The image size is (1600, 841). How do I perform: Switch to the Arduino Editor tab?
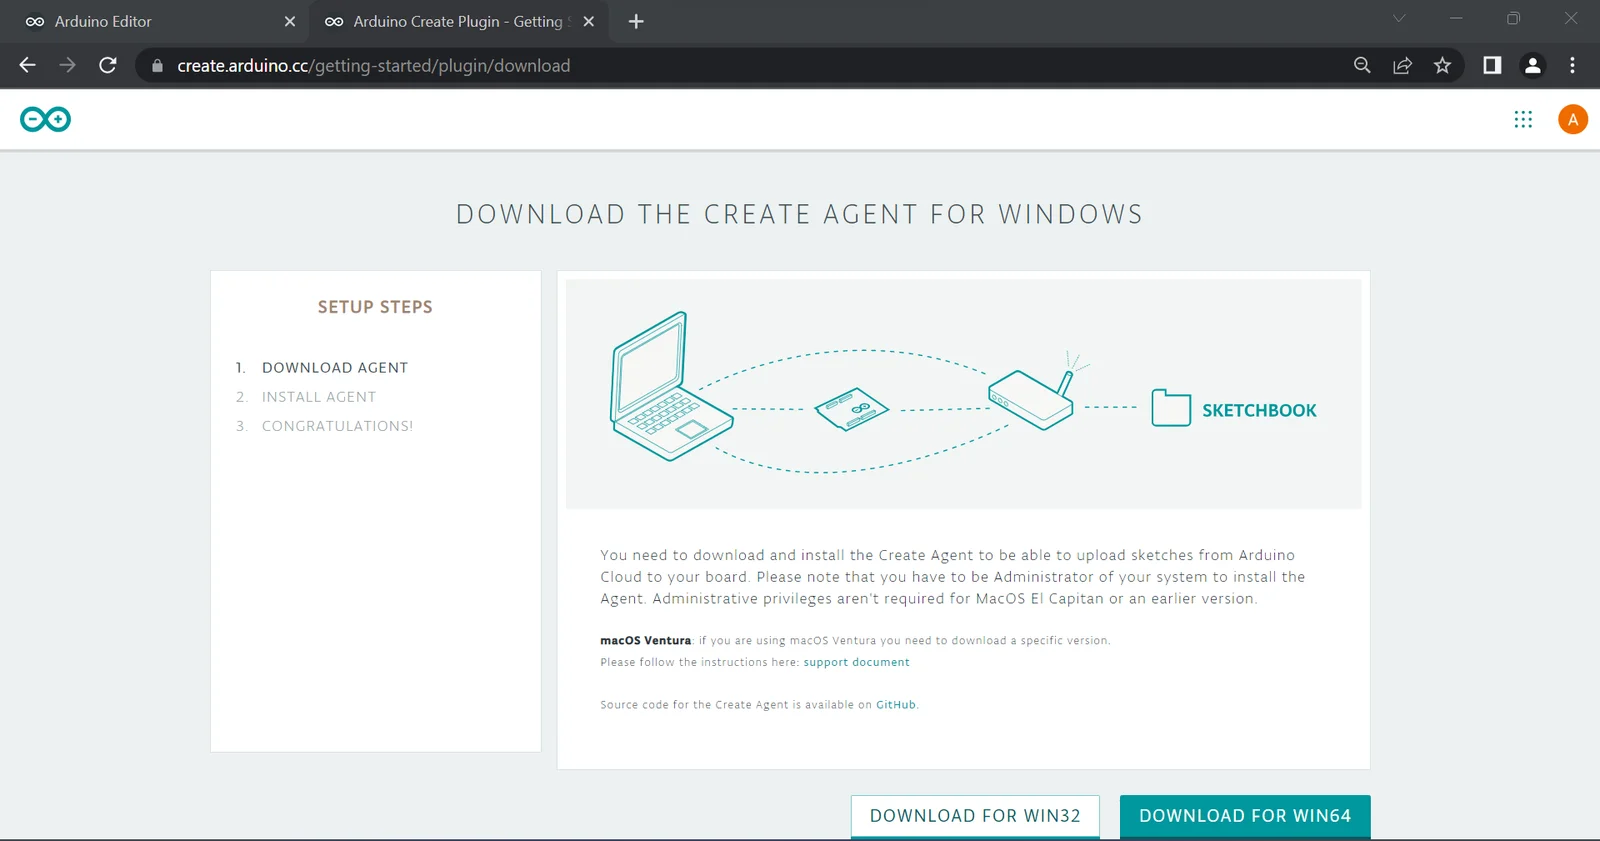coord(156,22)
